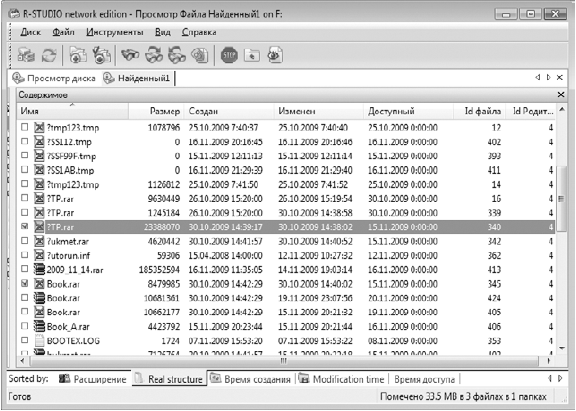Image resolution: width=576 pixels, height=411 pixels.
Task: Select the Найденный1 tab
Action: [138, 78]
